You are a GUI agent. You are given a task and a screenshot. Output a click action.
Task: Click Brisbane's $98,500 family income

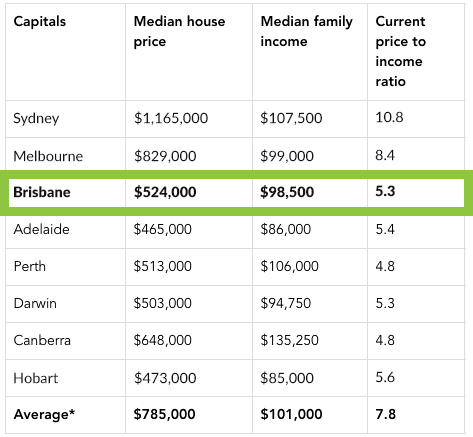coord(287,192)
